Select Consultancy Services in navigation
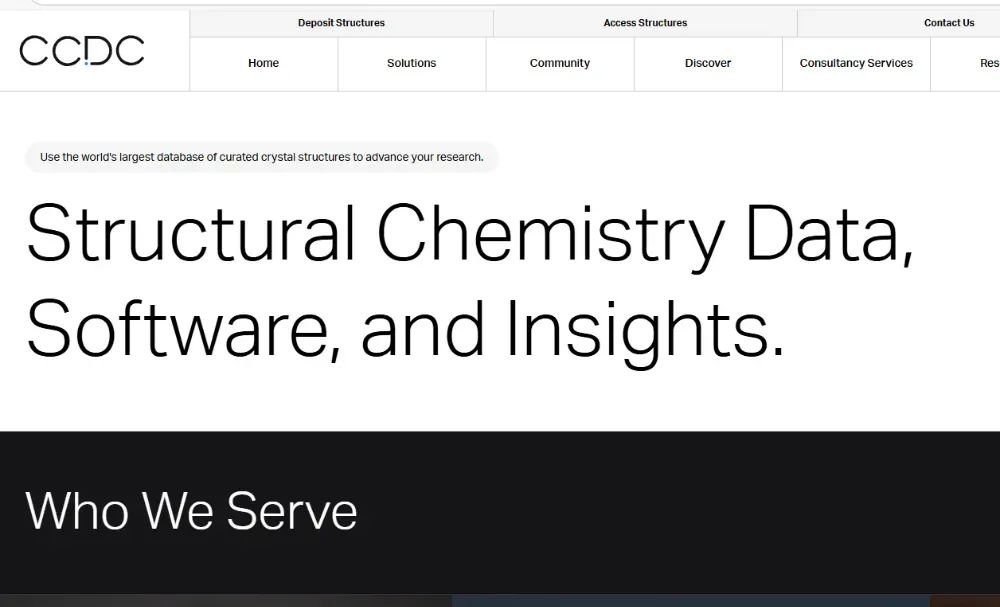Screen dimensions: 1000x607 tap(856, 63)
